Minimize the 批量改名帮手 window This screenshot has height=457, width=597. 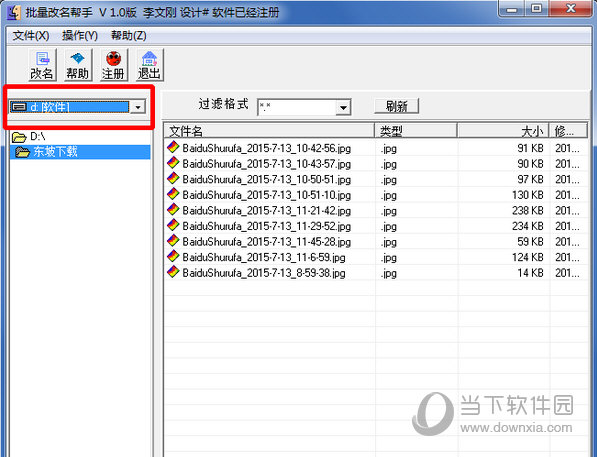(x=512, y=9)
